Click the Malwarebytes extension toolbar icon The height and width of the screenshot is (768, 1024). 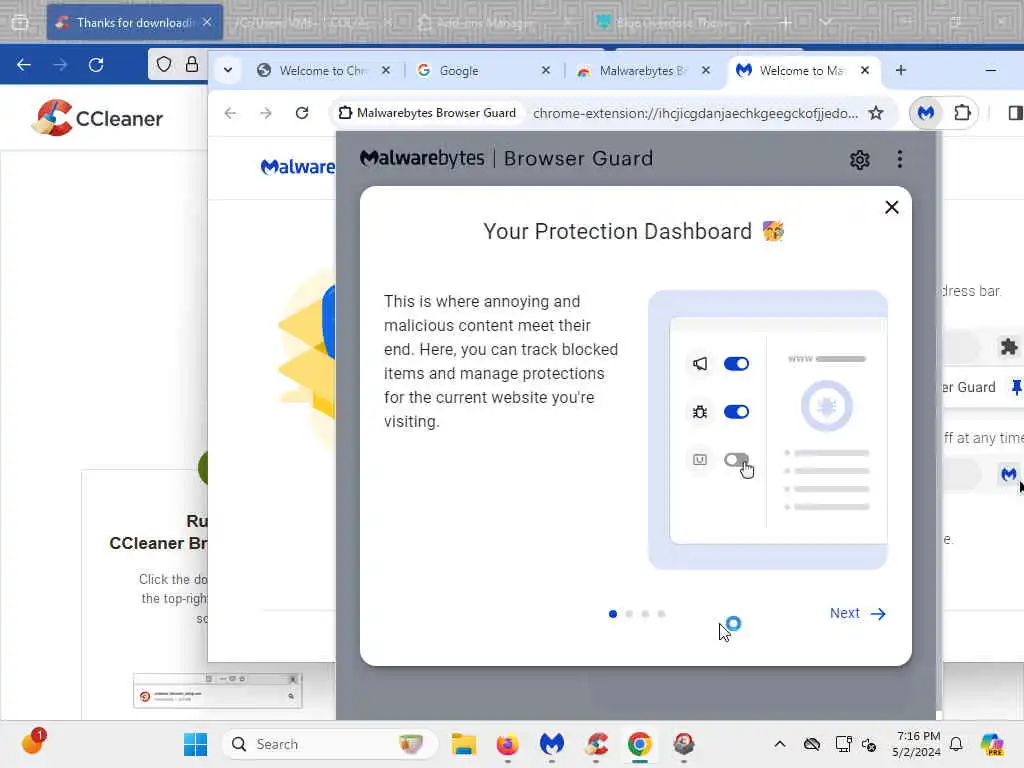tap(926, 113)
